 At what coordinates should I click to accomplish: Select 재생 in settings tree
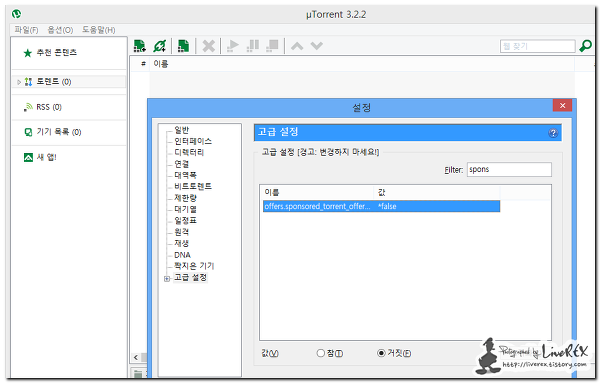tap(182, 243)
